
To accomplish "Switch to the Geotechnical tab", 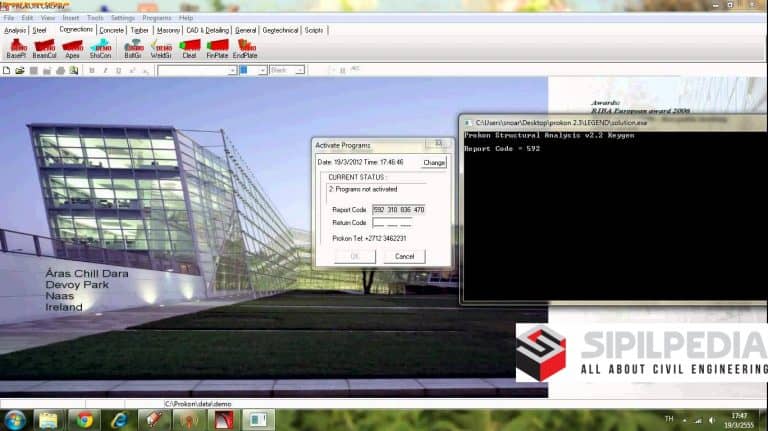I will [280, 30].
